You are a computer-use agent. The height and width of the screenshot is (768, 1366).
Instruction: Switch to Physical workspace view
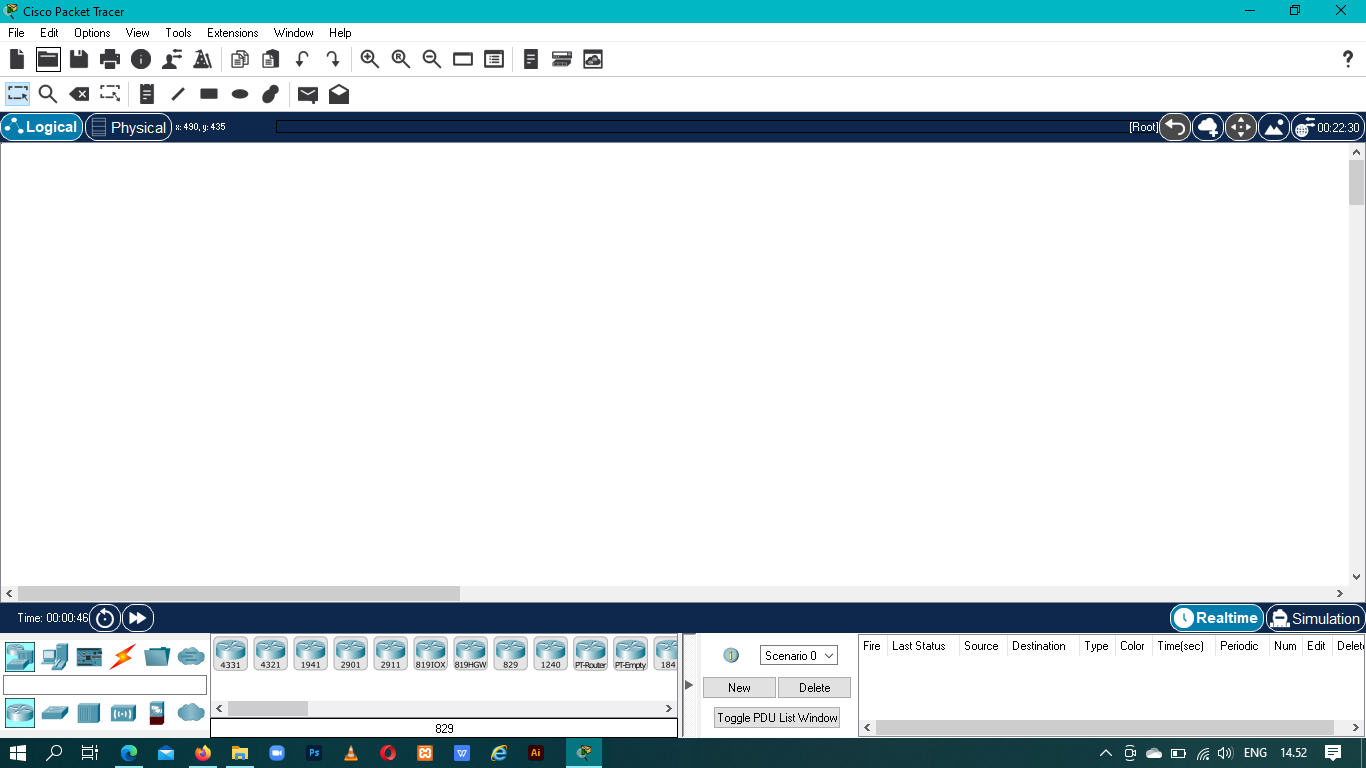[x=129, y=127]
